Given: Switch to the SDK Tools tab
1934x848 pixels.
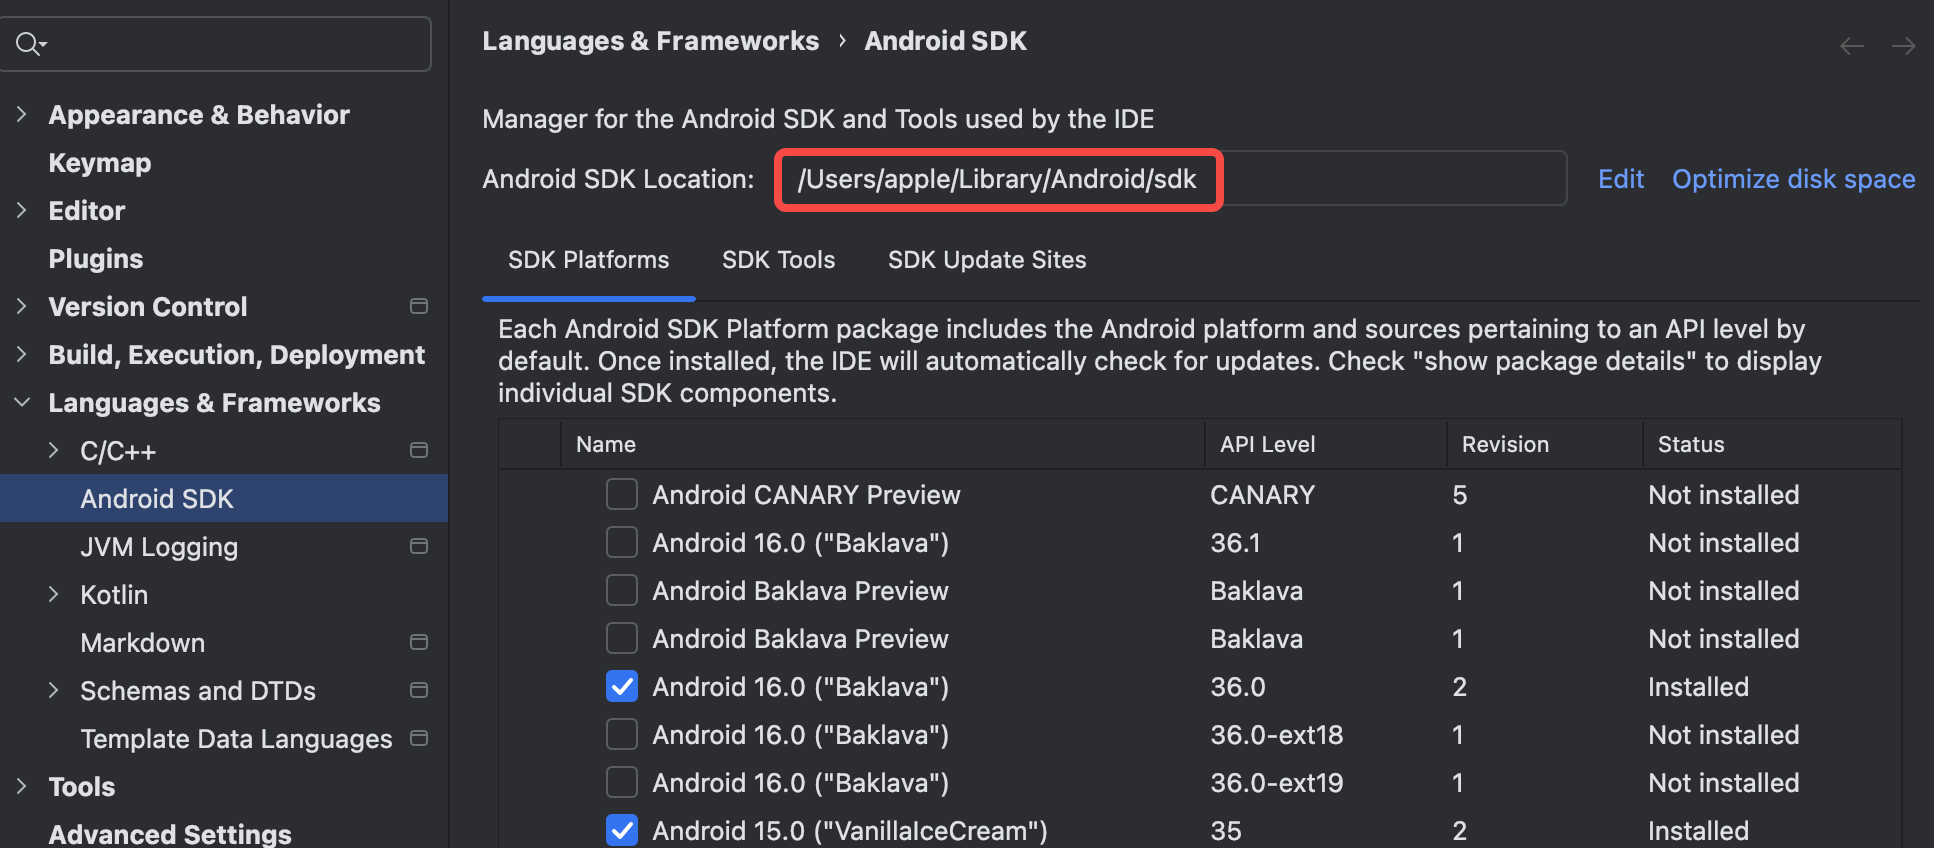Looking at the screenshot, I should 778,260.
